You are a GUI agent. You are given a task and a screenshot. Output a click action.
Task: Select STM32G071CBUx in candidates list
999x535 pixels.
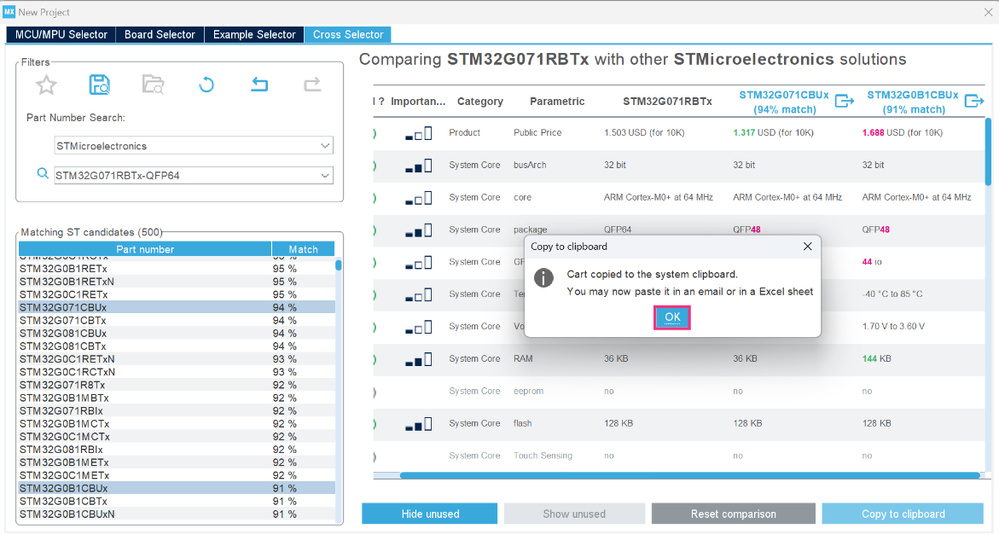176,308
